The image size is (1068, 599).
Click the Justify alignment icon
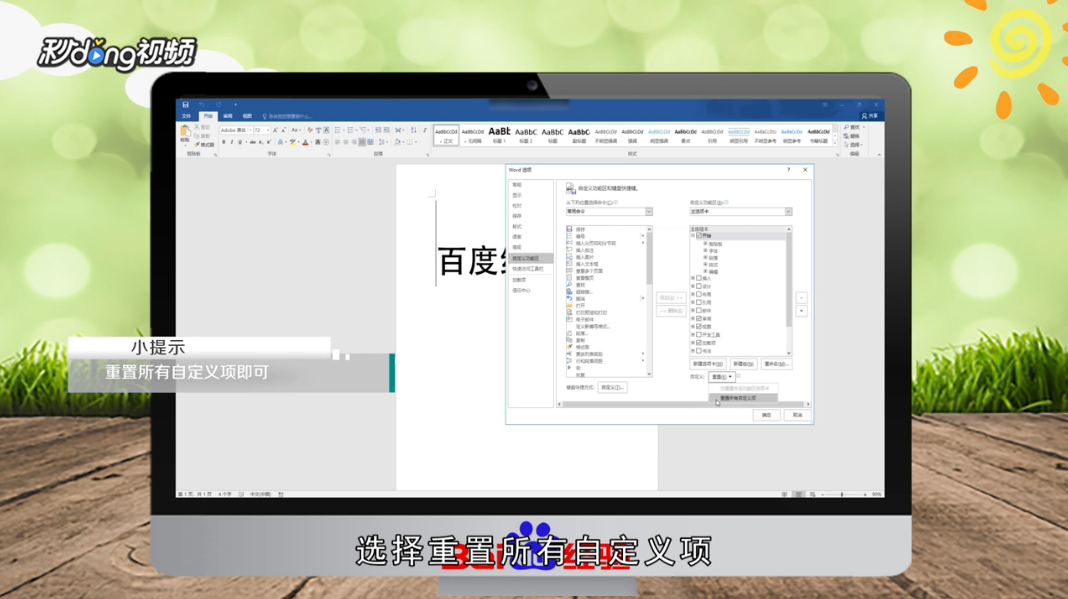pos(362,142)
